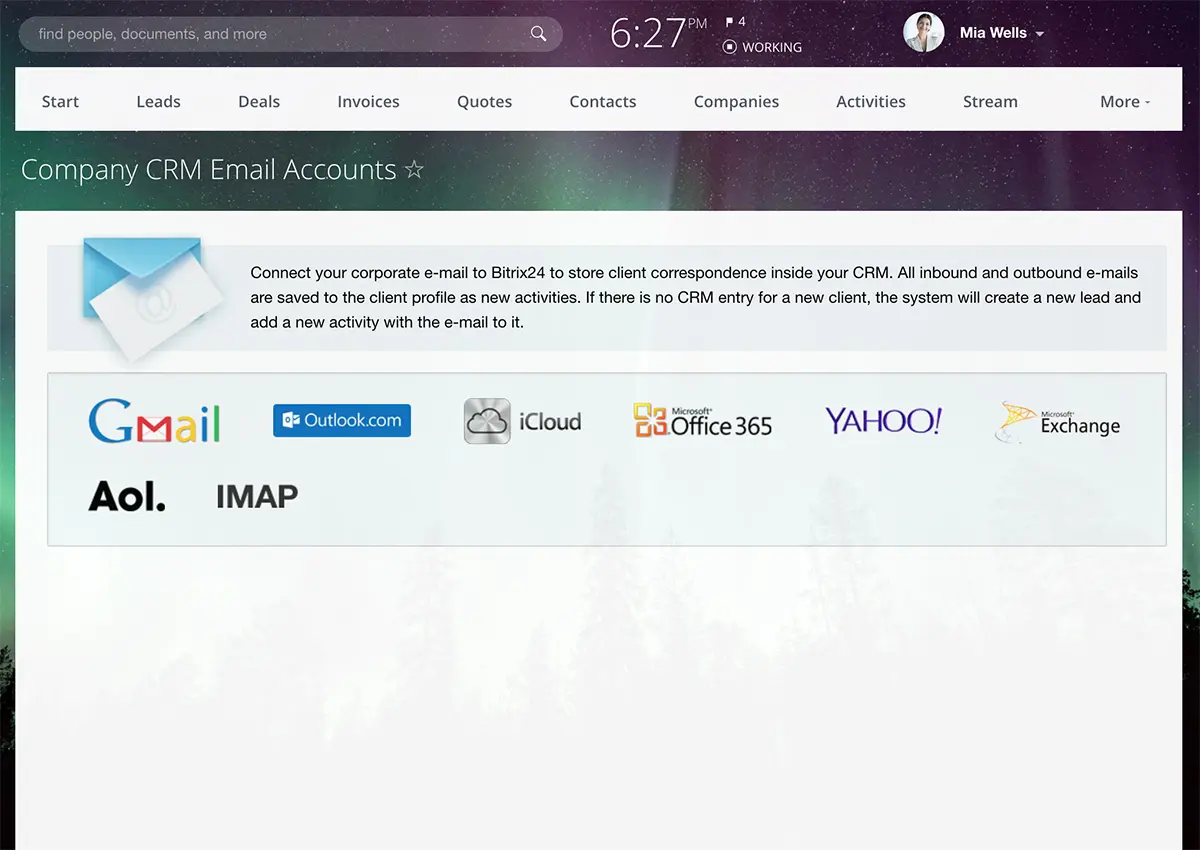Screen dimensions: 1200x850
Task: Switch to the Invoices tab
Action: coord(368,101)
